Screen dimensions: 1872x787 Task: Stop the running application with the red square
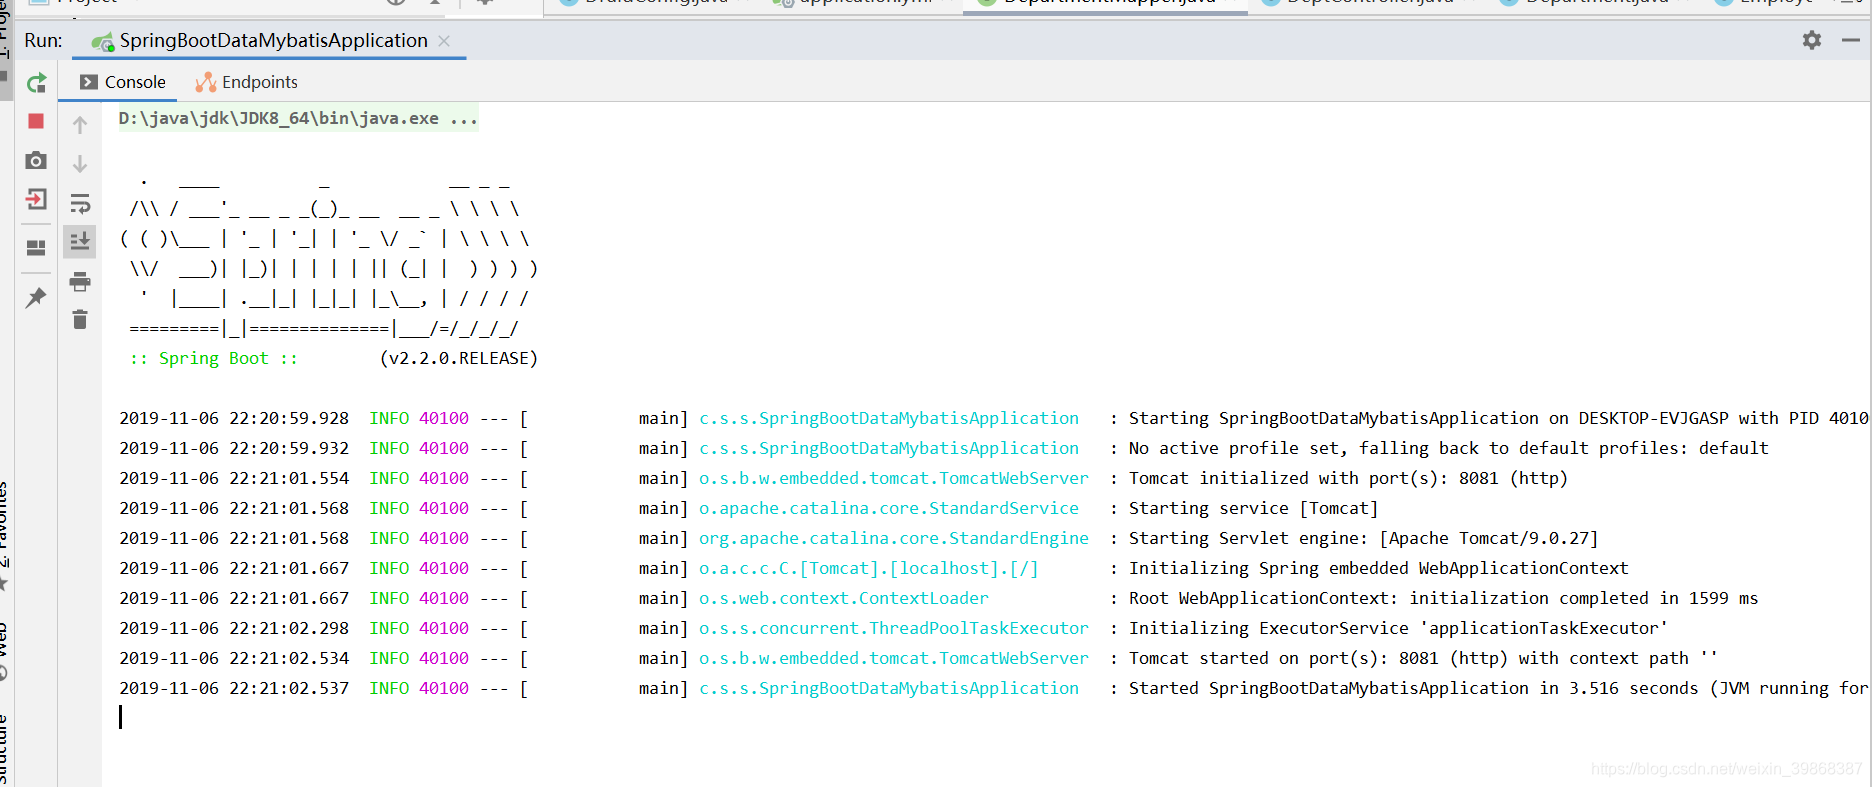click(36, 121)
